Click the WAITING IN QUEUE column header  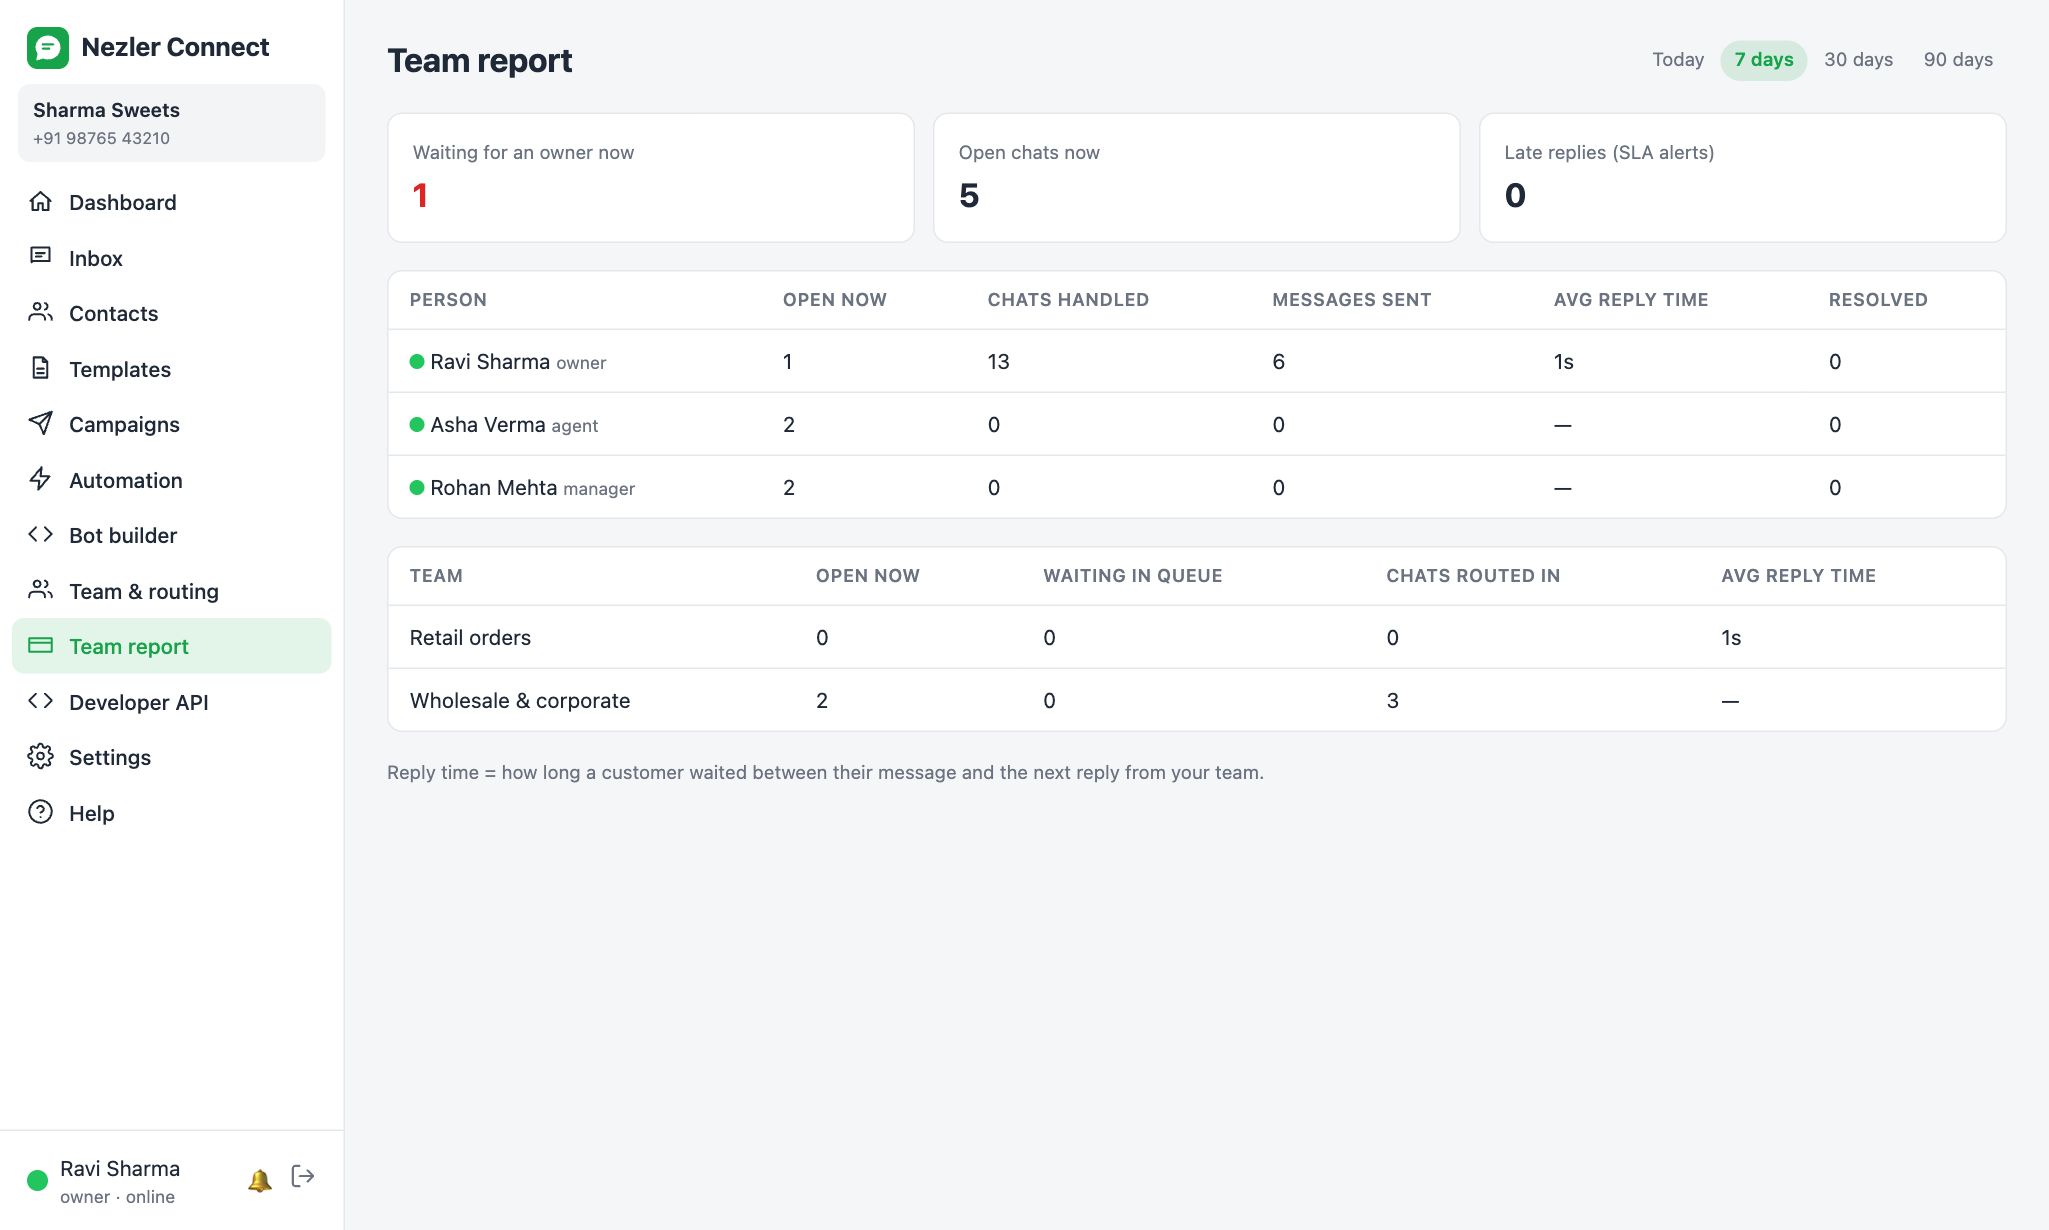coord(1132,576)
